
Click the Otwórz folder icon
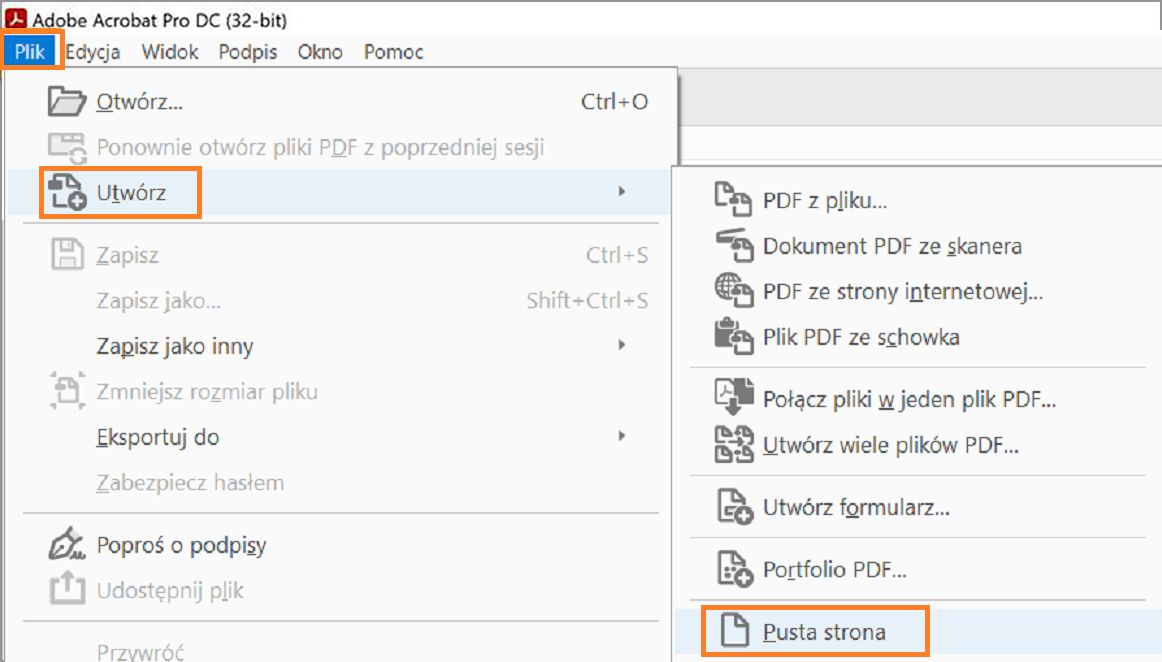62,100
